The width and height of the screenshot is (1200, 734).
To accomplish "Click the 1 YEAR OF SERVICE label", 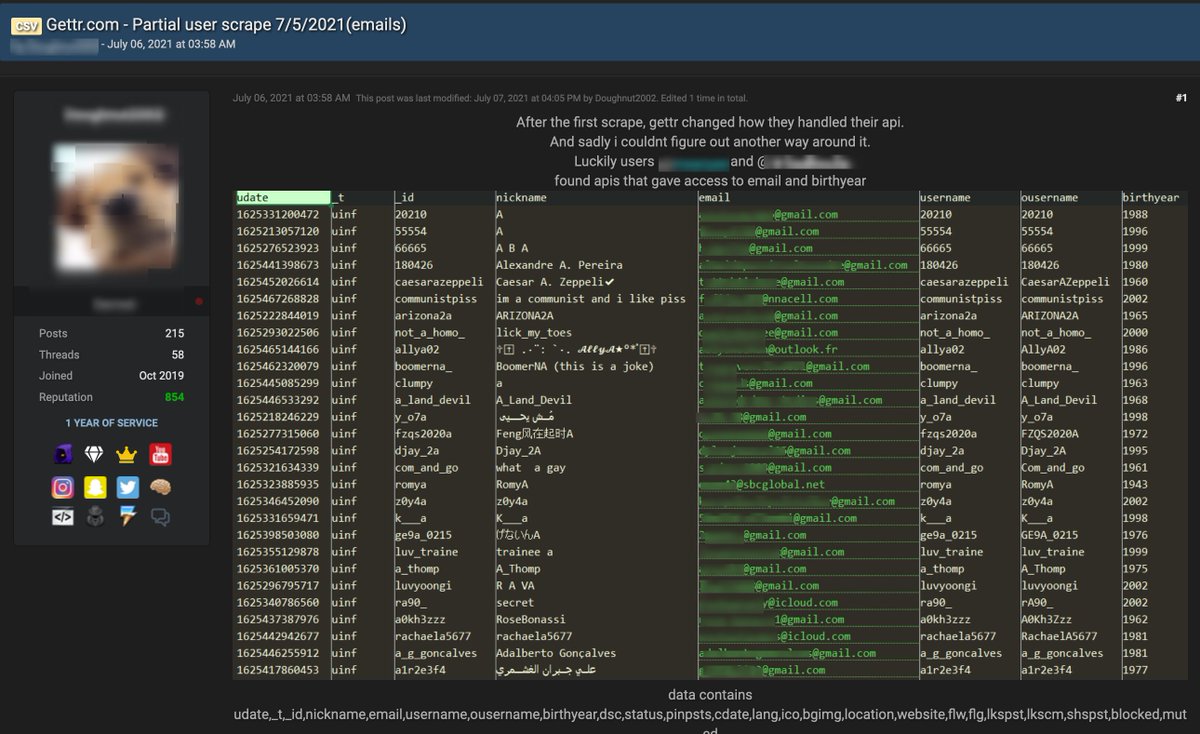I will click(111, 423).
